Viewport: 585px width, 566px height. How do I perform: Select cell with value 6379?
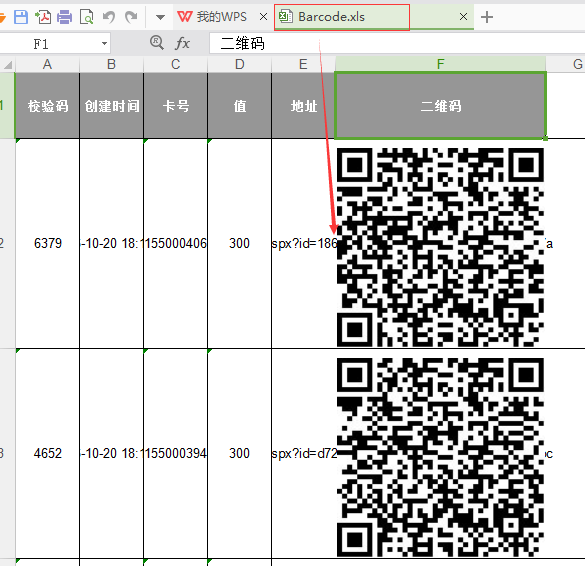click(47, 244)
